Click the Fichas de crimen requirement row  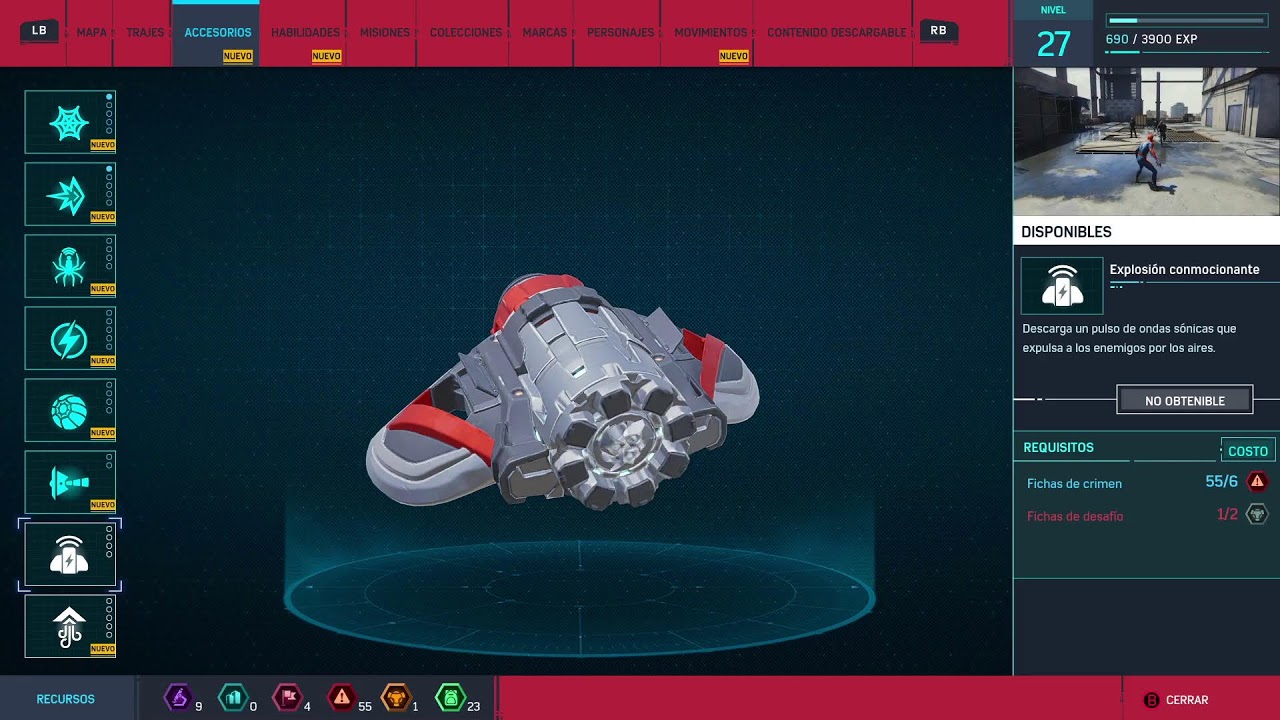click(1147, 482)
